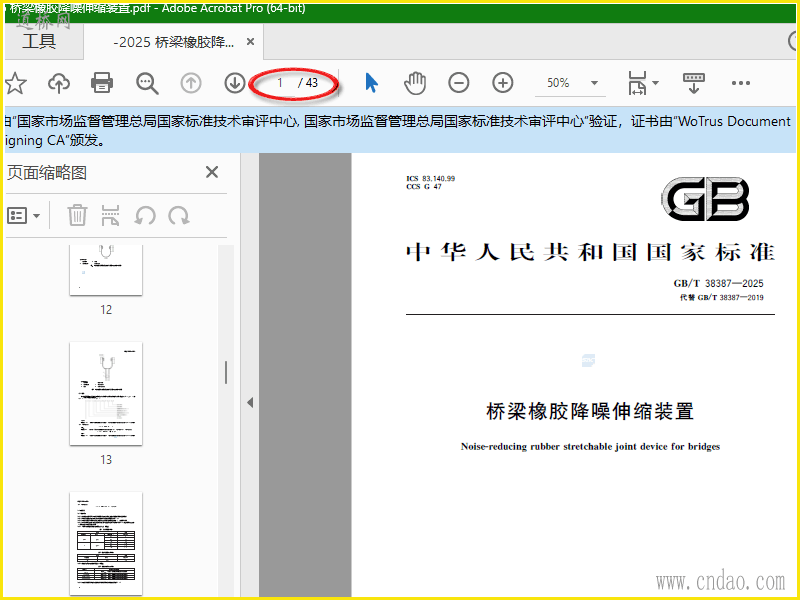Screen dimensions: 800x600
Task: Select the thumbnail with tables below 13
Action: point(106,543)
